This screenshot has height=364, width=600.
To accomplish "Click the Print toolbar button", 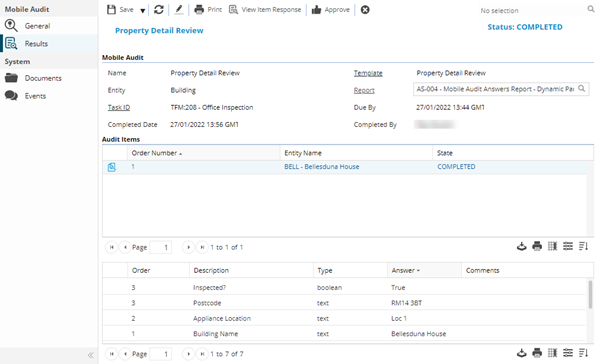I will click(208, 10).
